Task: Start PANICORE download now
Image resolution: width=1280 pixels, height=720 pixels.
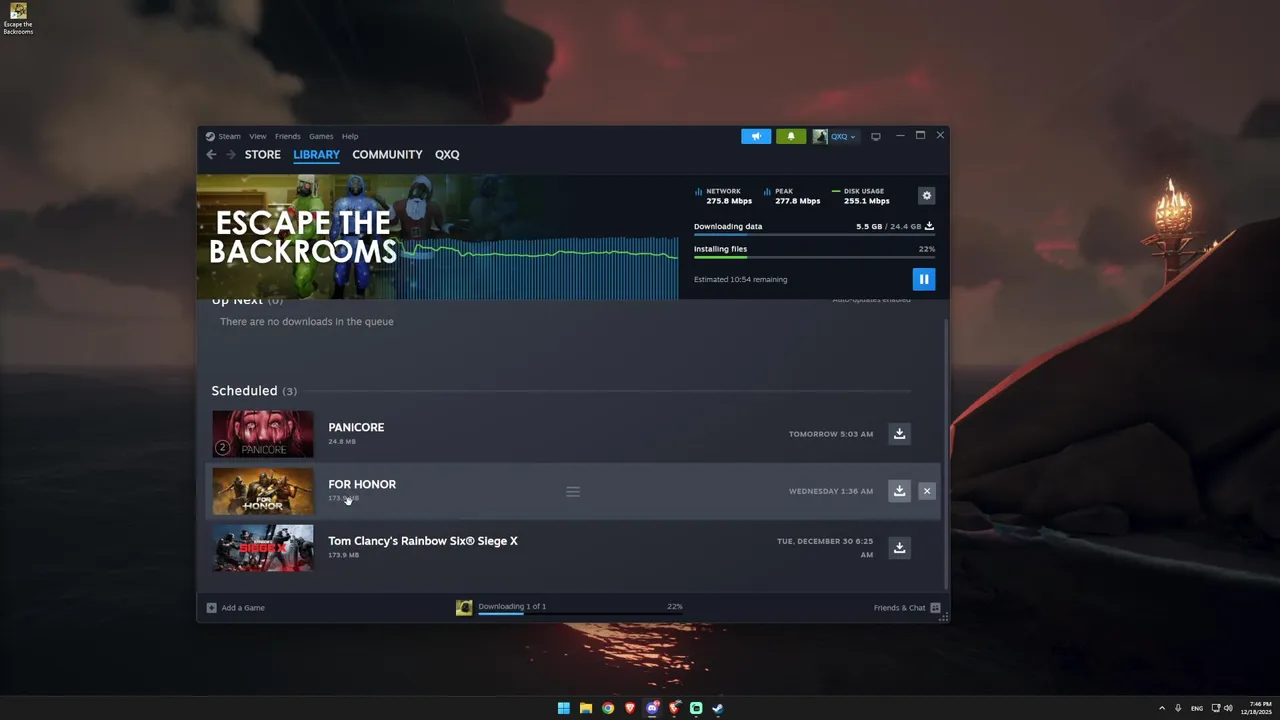Action: point(899,434)
